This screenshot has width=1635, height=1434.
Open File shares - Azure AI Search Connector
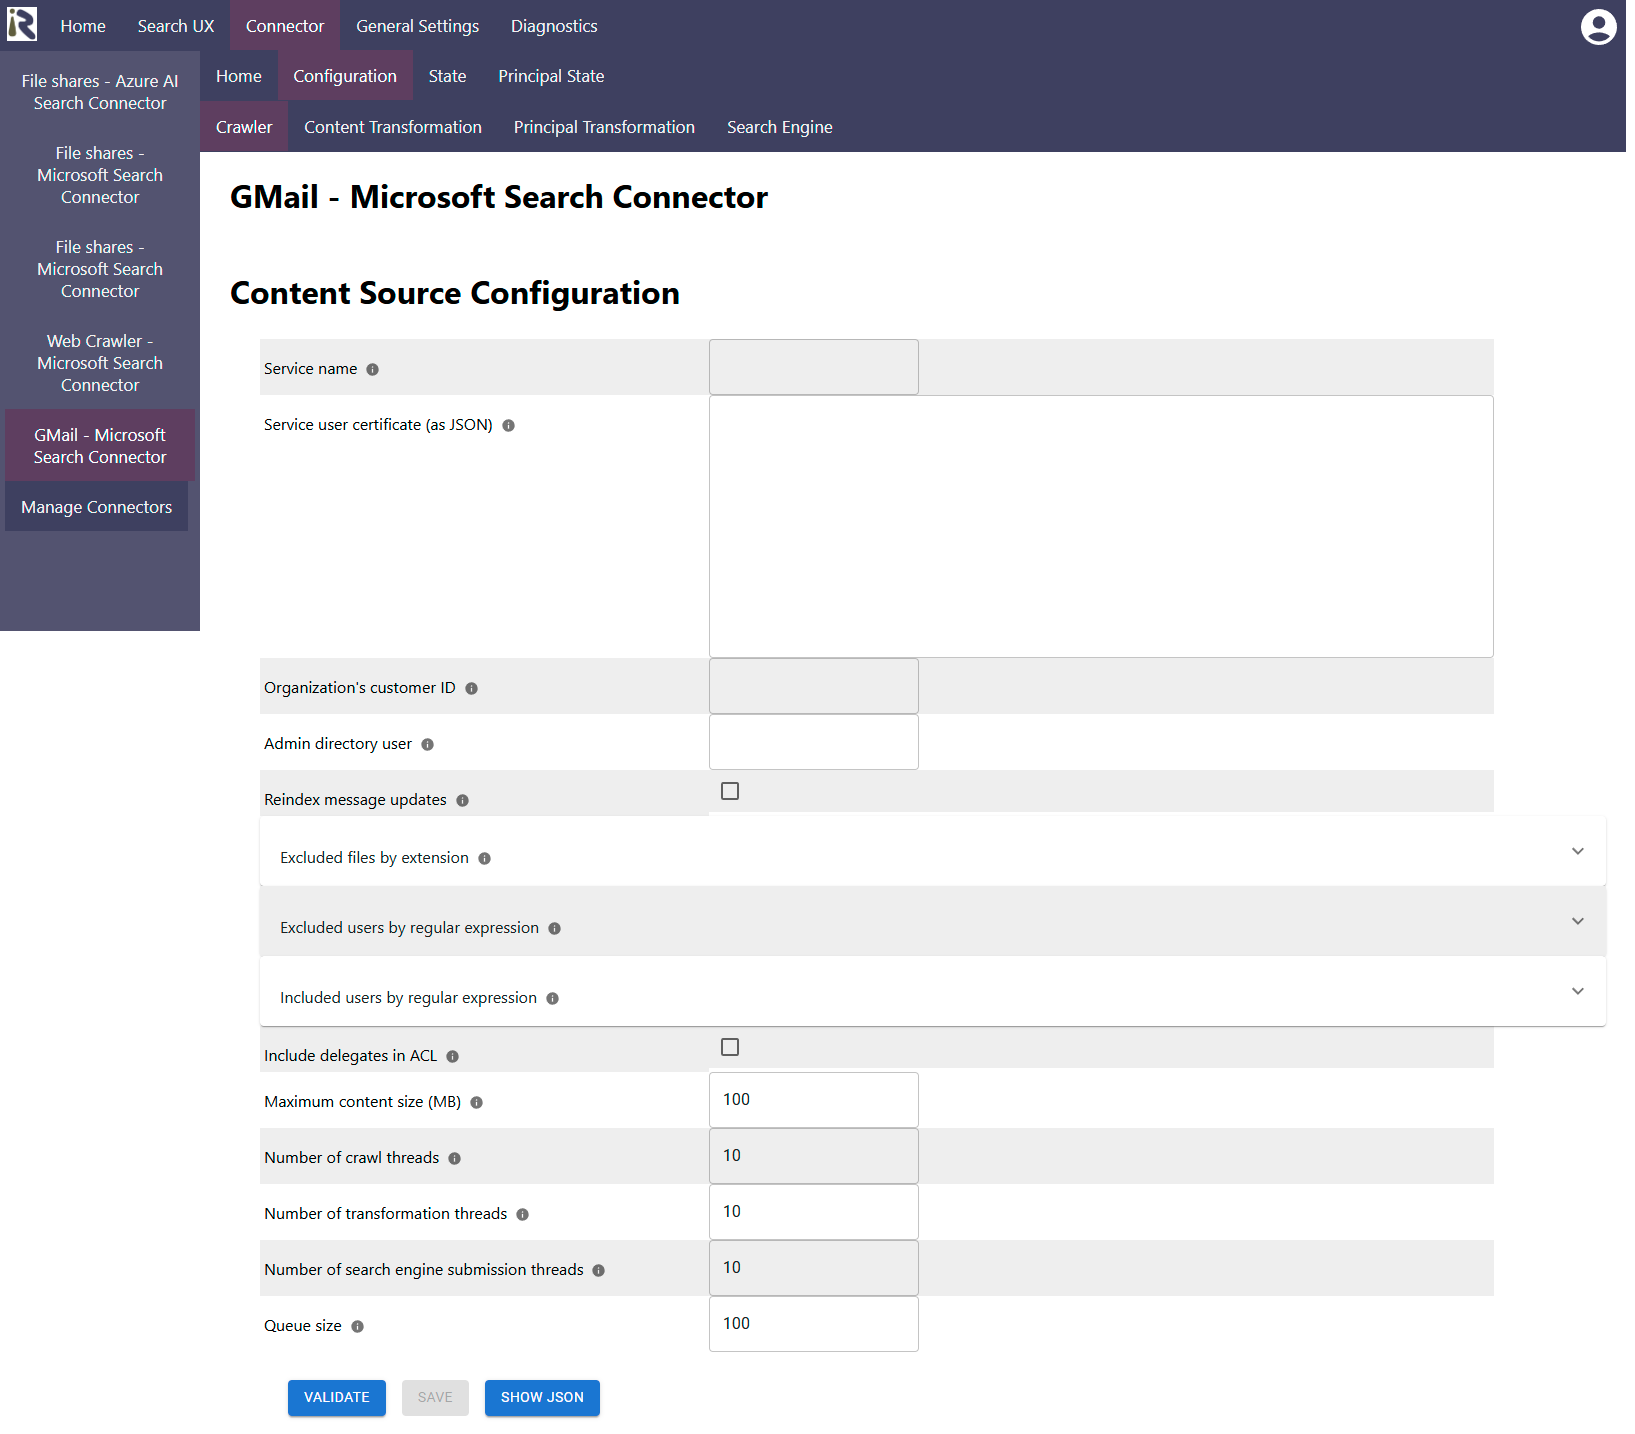100,92
